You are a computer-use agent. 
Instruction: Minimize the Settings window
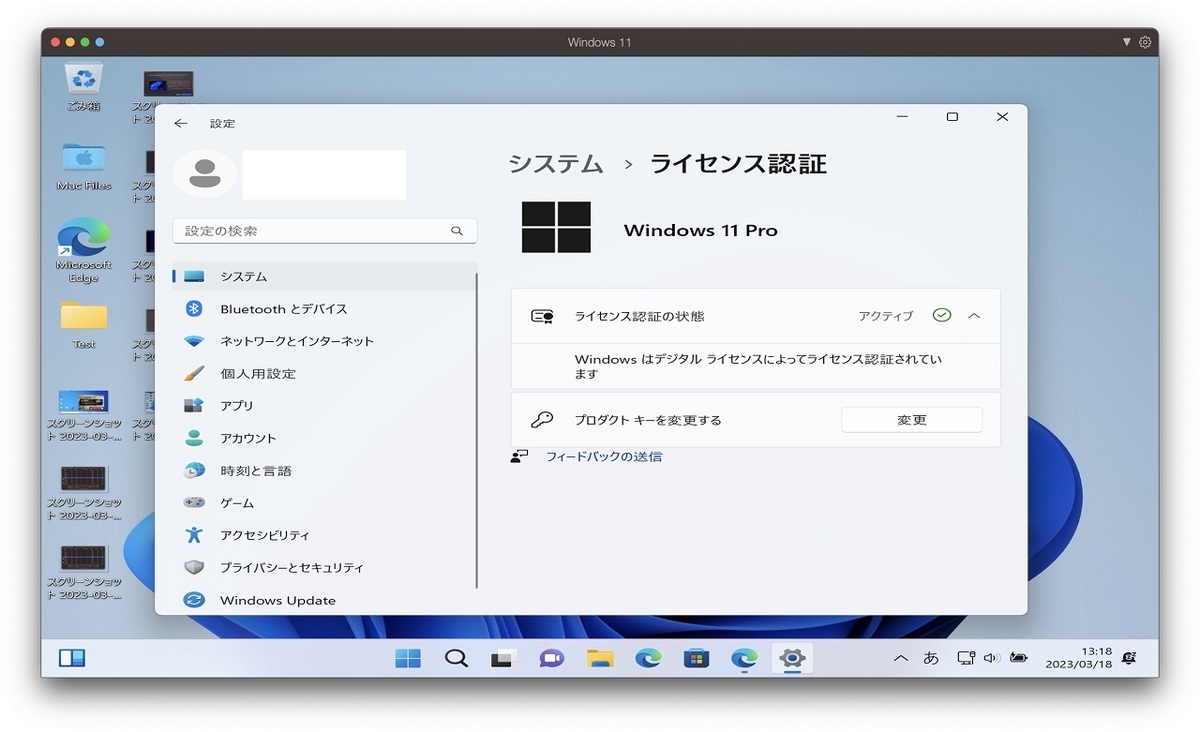coord(902,117)
